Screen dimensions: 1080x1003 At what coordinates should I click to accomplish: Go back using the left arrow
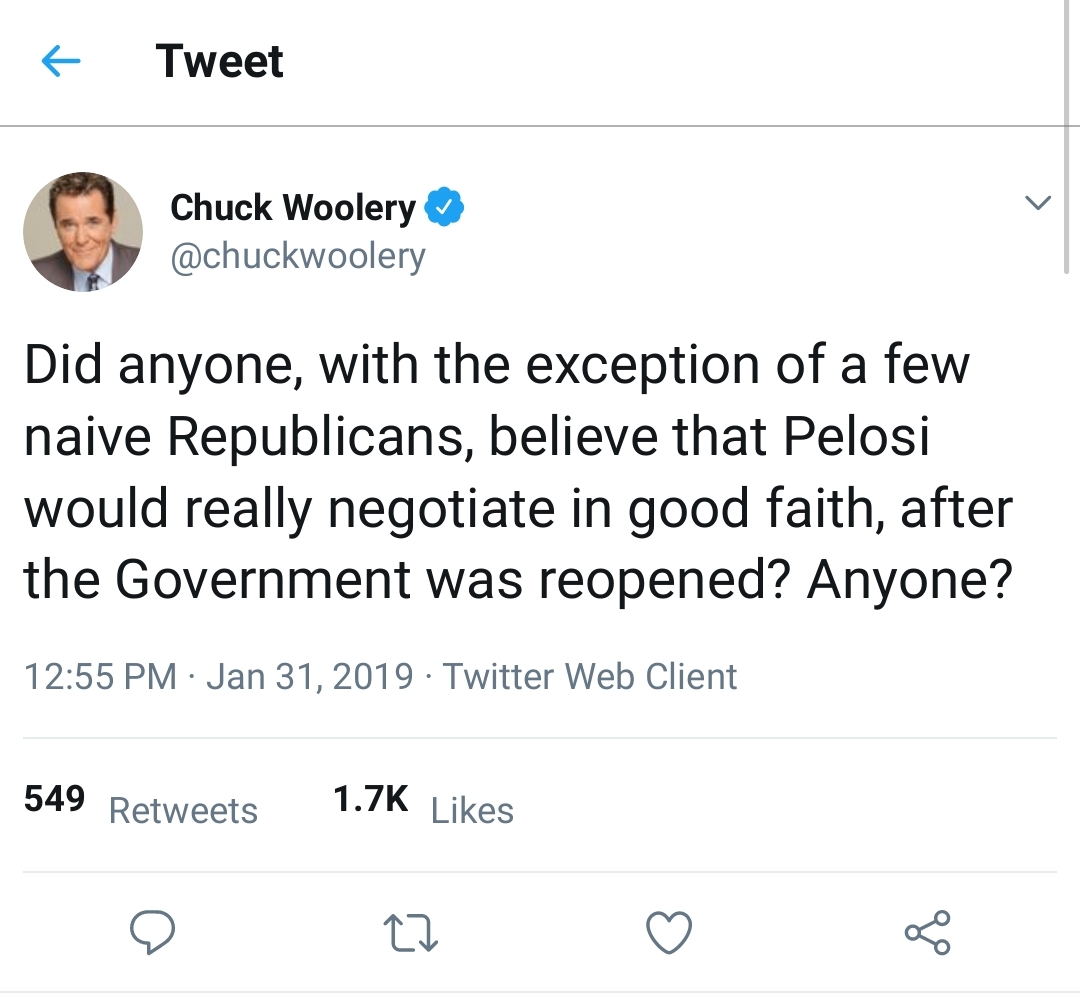pyautogui.click(x=61, y=62)
